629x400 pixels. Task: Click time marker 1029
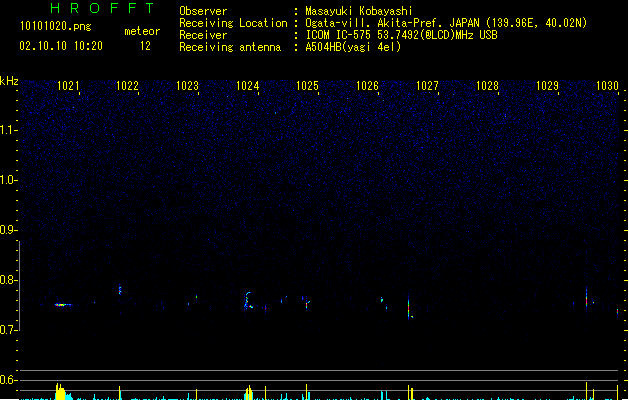pos(547,86)
